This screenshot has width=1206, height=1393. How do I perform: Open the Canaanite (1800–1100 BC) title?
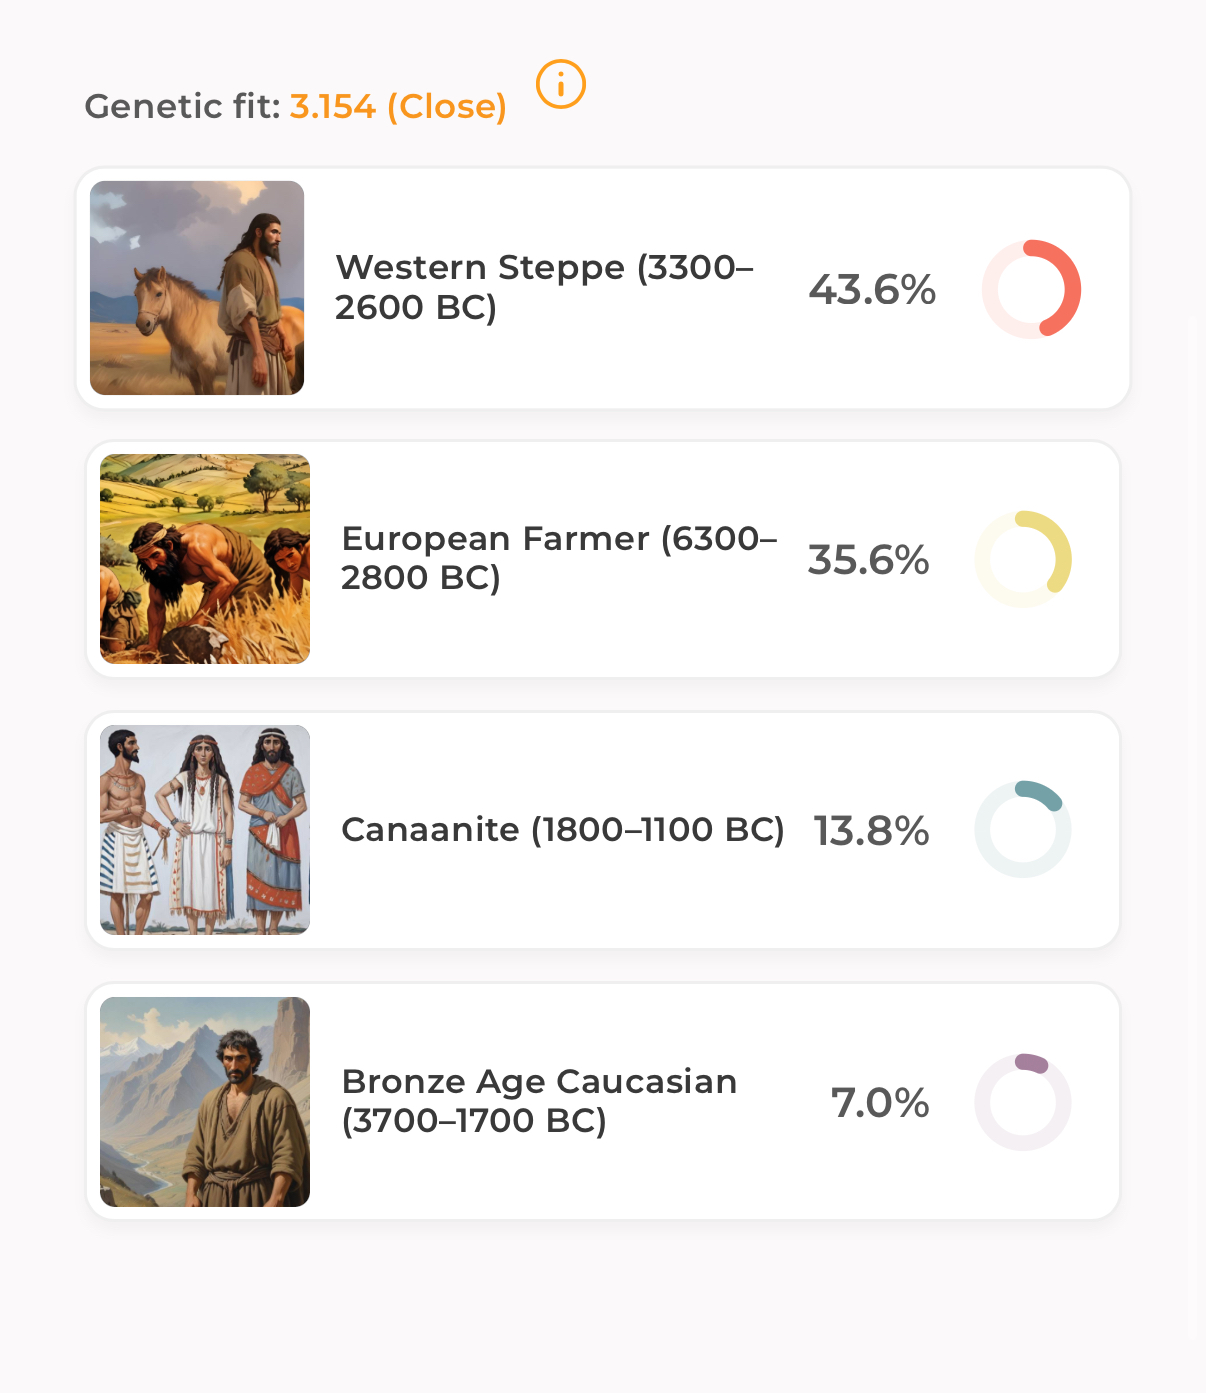pyautogui.click(x=562, y=830)
